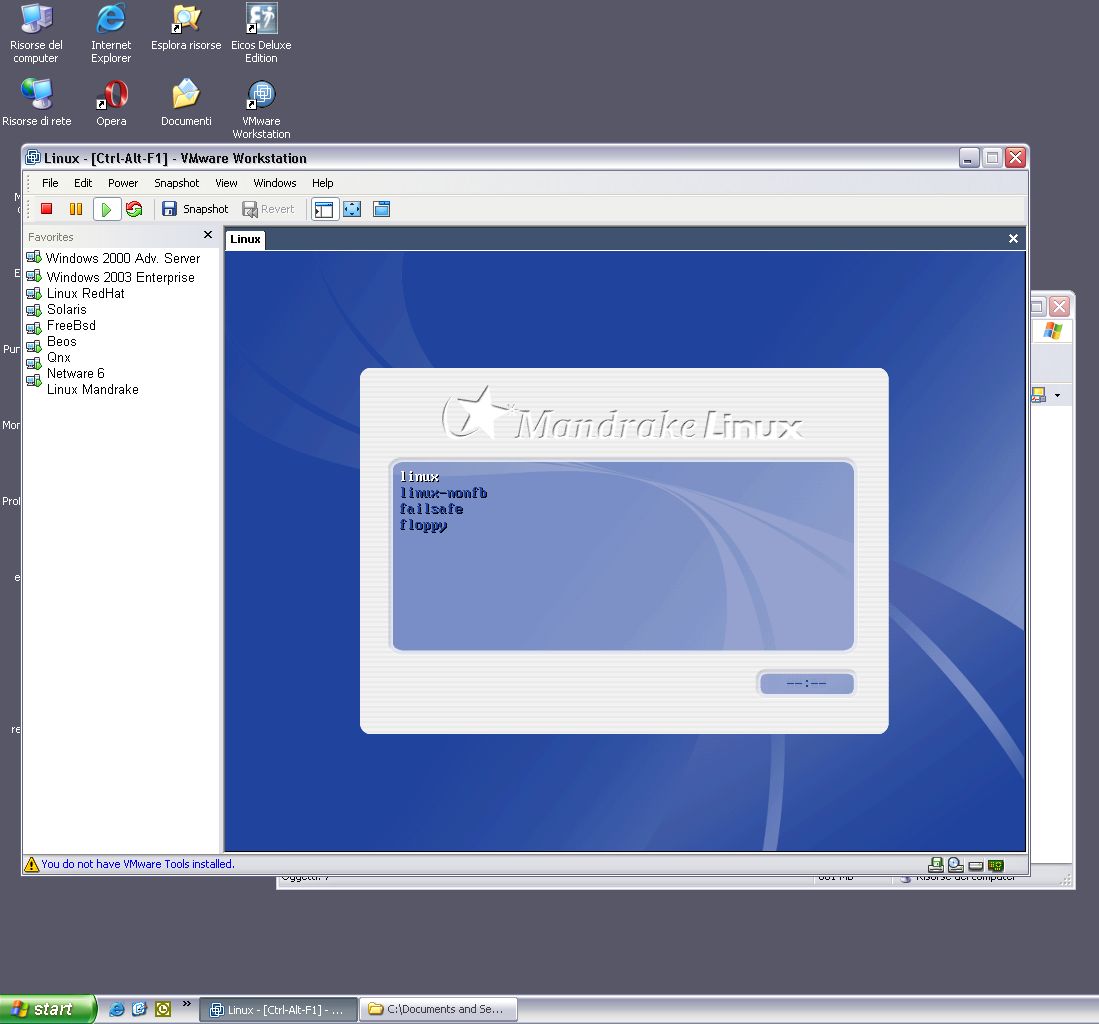Click the Windows Start button

click(x=47, y=1009)
